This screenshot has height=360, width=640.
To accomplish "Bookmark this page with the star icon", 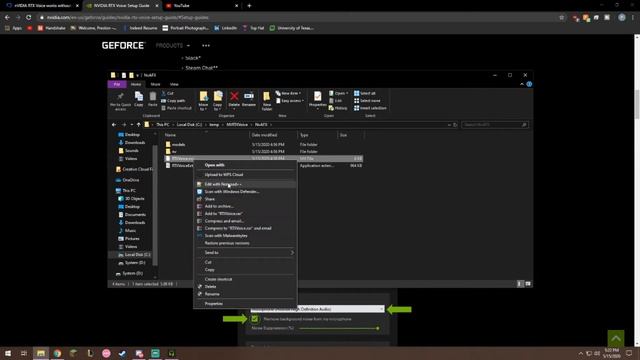I will pos(562,17).
